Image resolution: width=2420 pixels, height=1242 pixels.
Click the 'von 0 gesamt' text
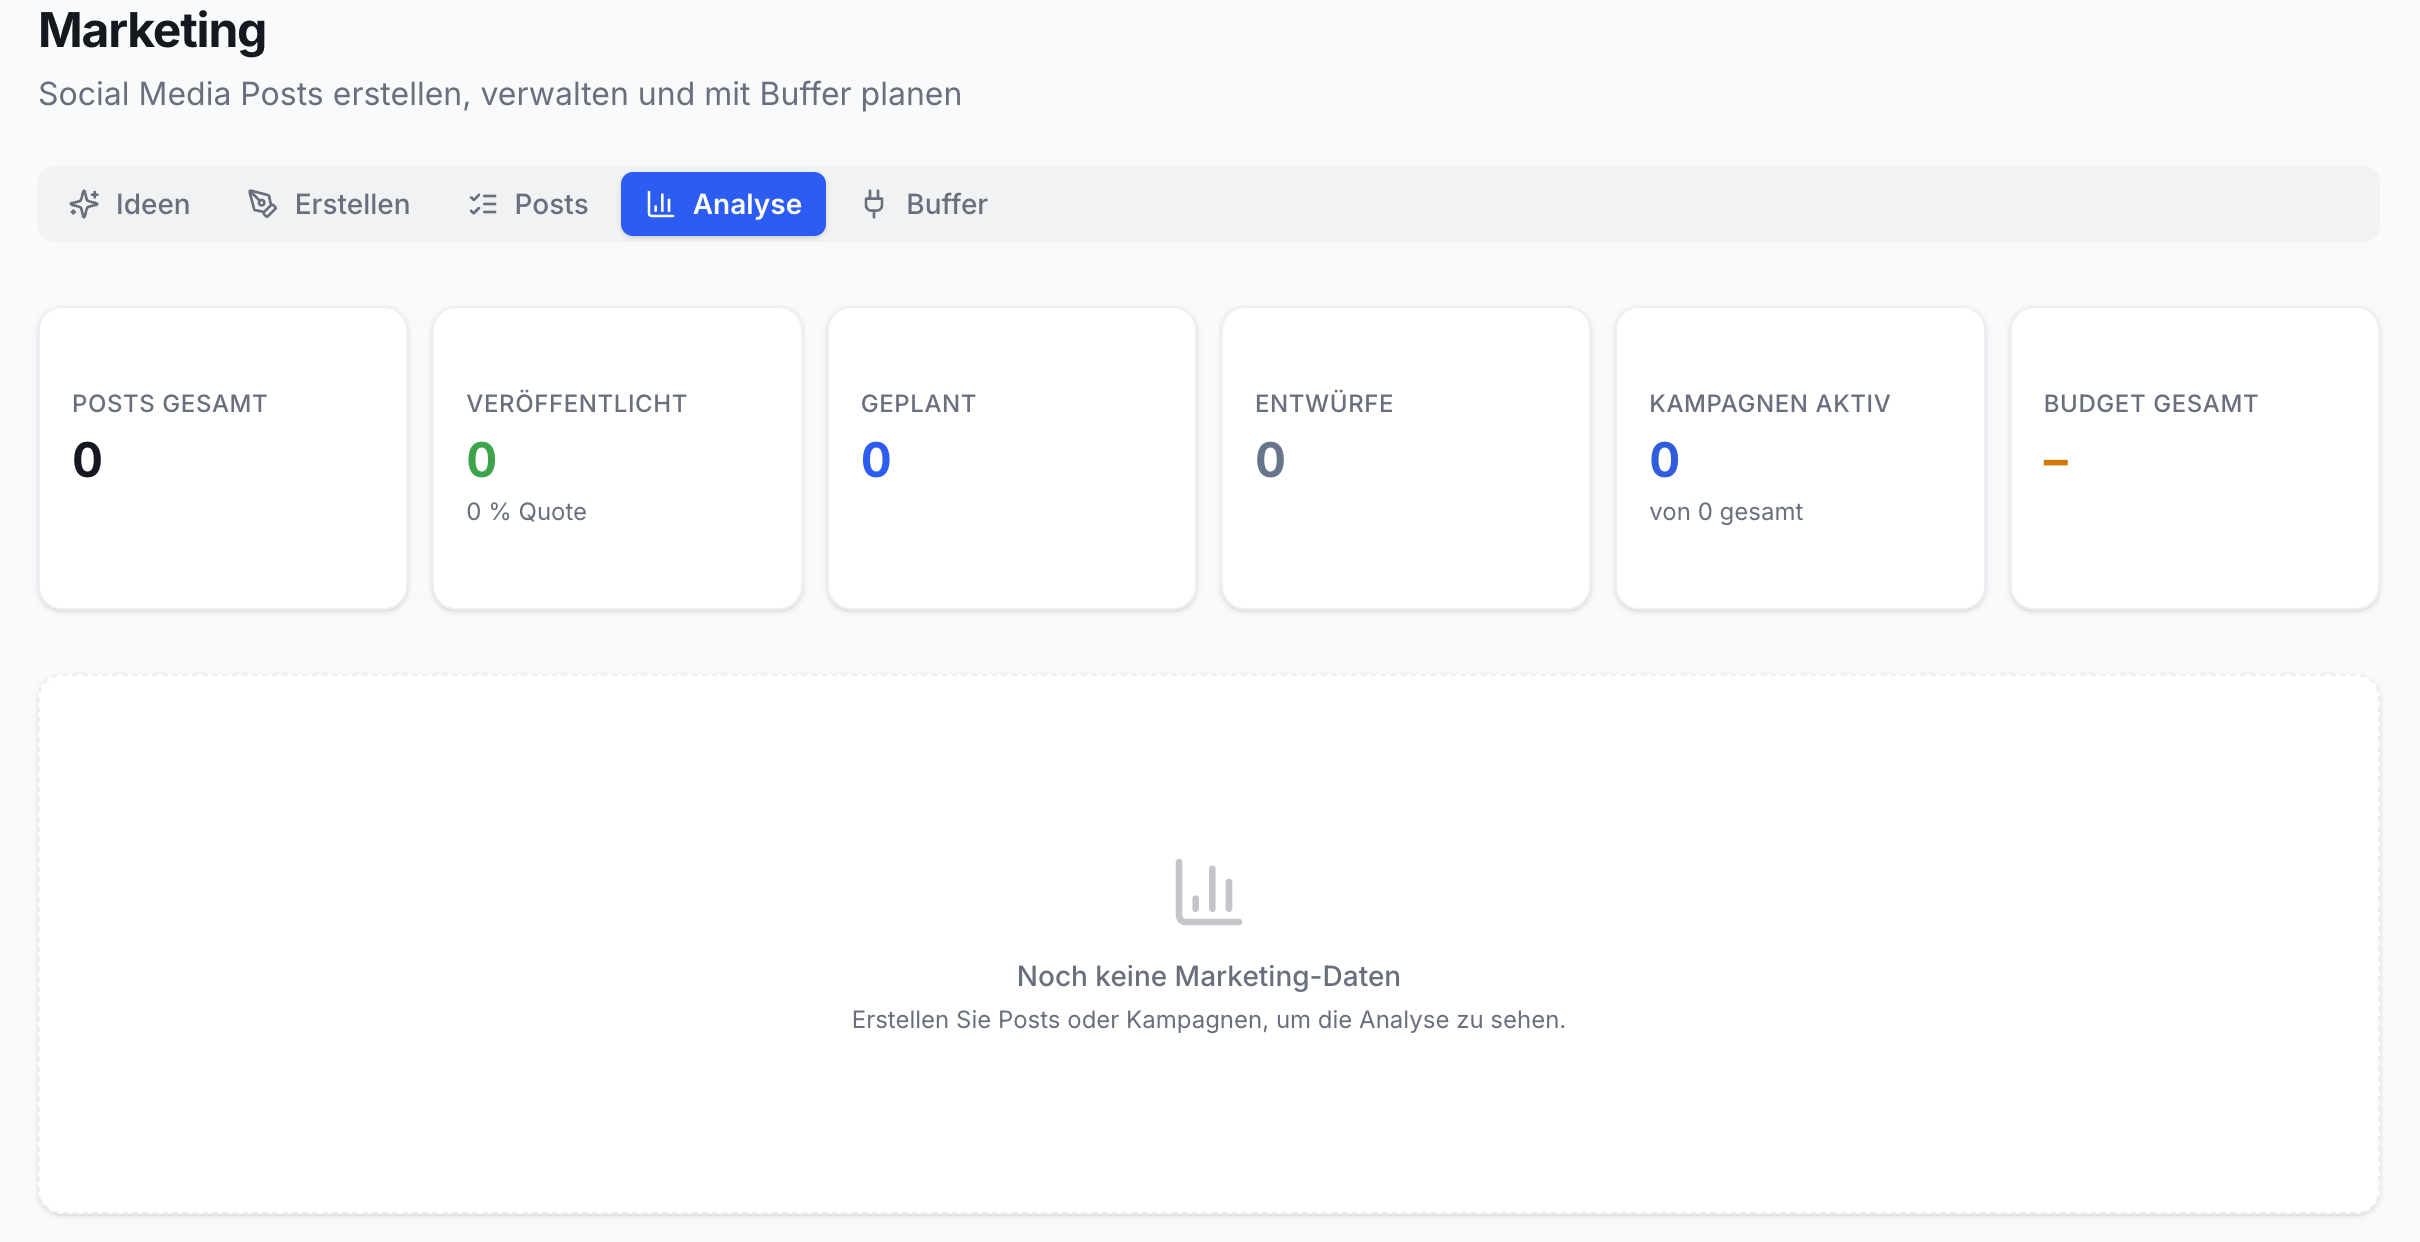(1726, 512)
